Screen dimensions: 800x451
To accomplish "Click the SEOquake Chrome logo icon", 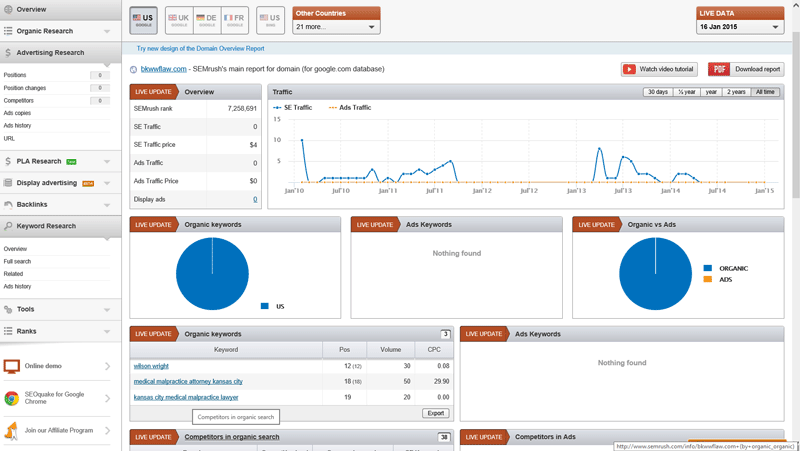I will tap(12, 398).
